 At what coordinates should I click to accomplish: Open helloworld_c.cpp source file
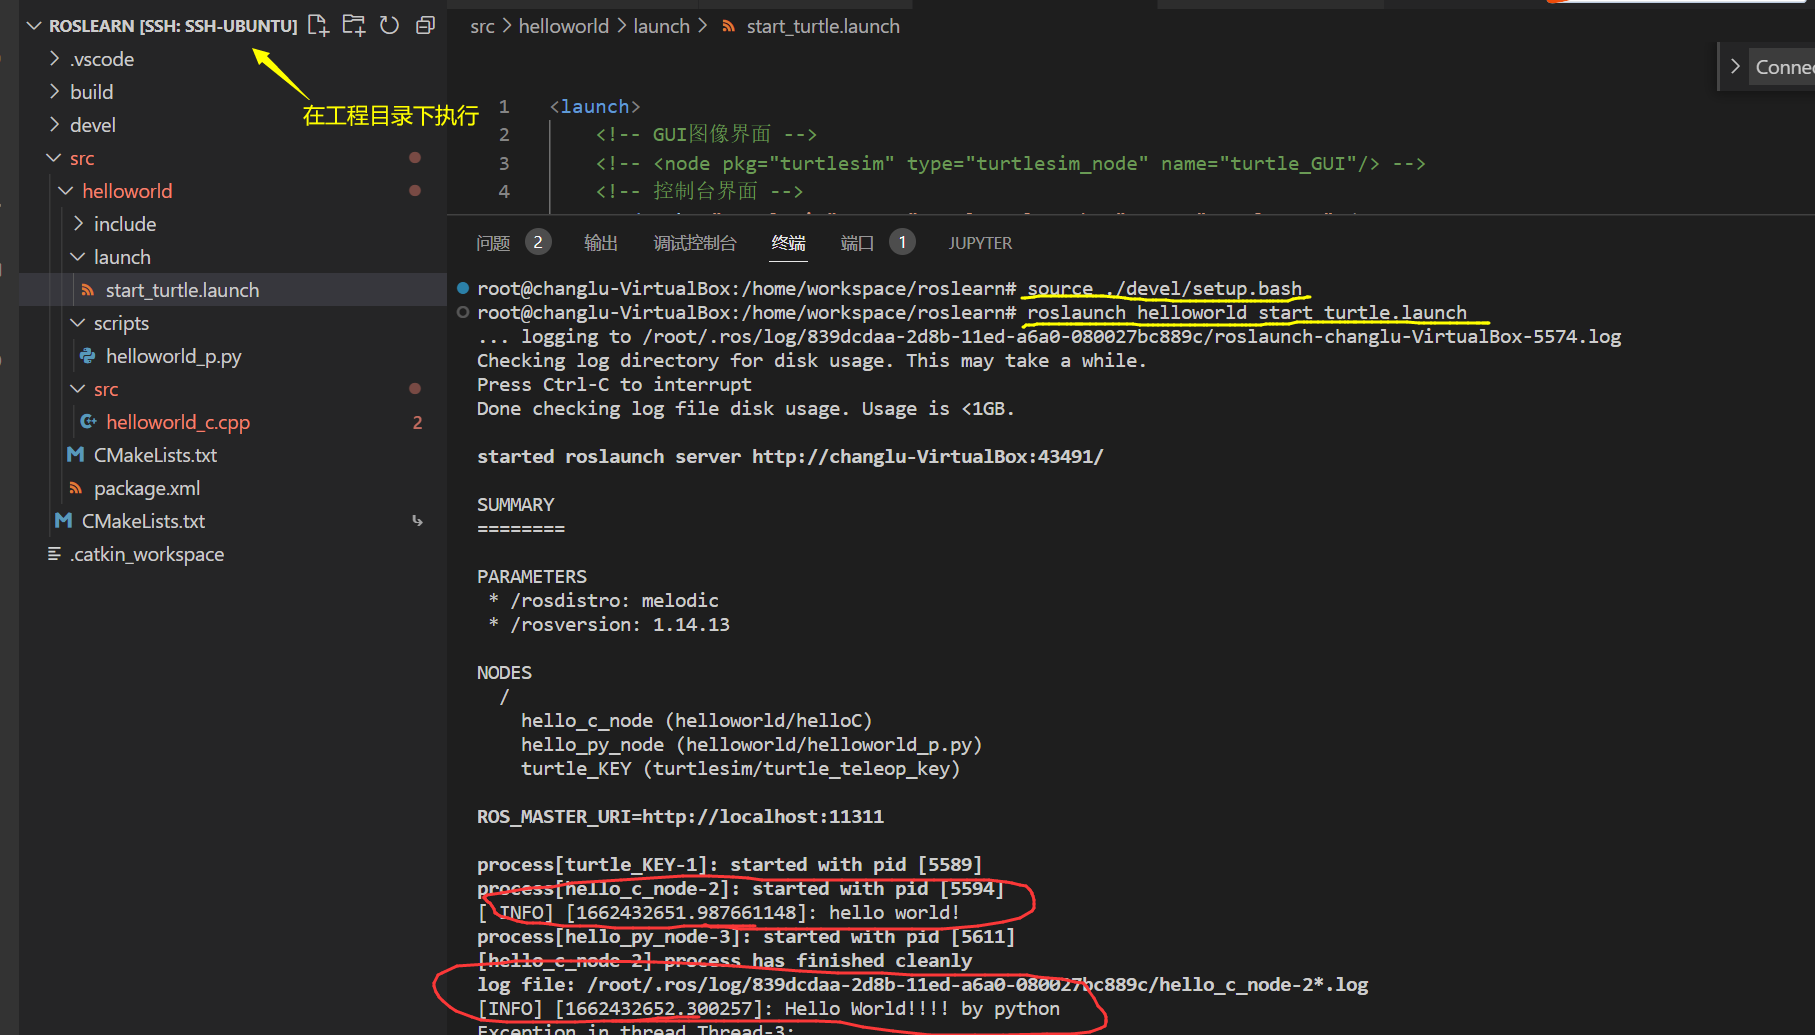click(178, 422)
